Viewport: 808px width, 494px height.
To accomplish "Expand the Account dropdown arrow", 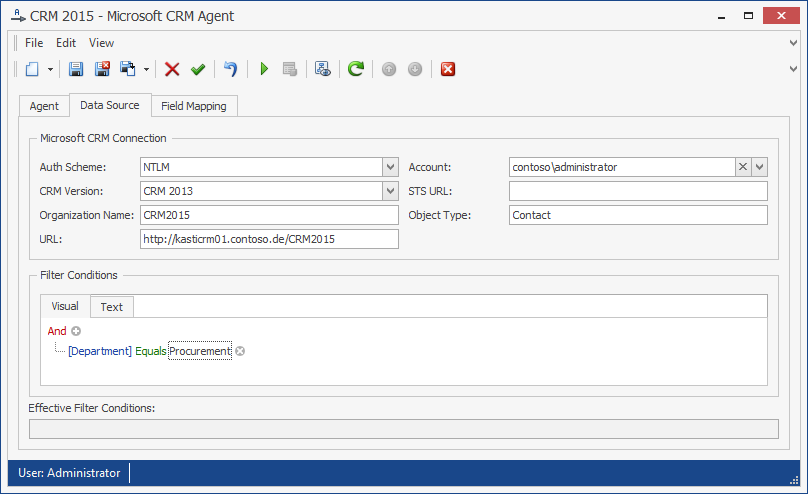I will tap(759, 167).
